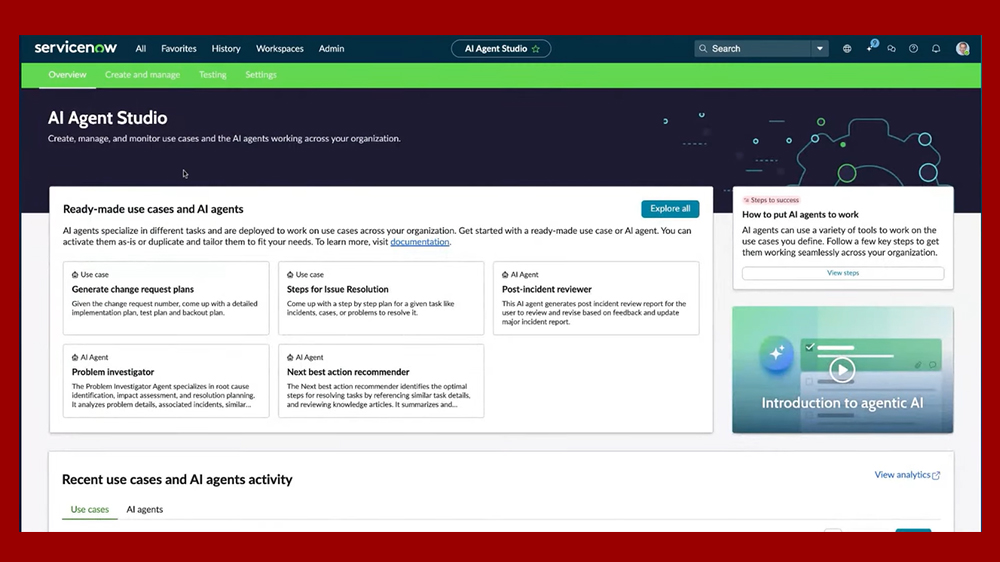Select the Use cases activity tab
The height and width of the screenshot is (562, 1000).
pos(89,509)
